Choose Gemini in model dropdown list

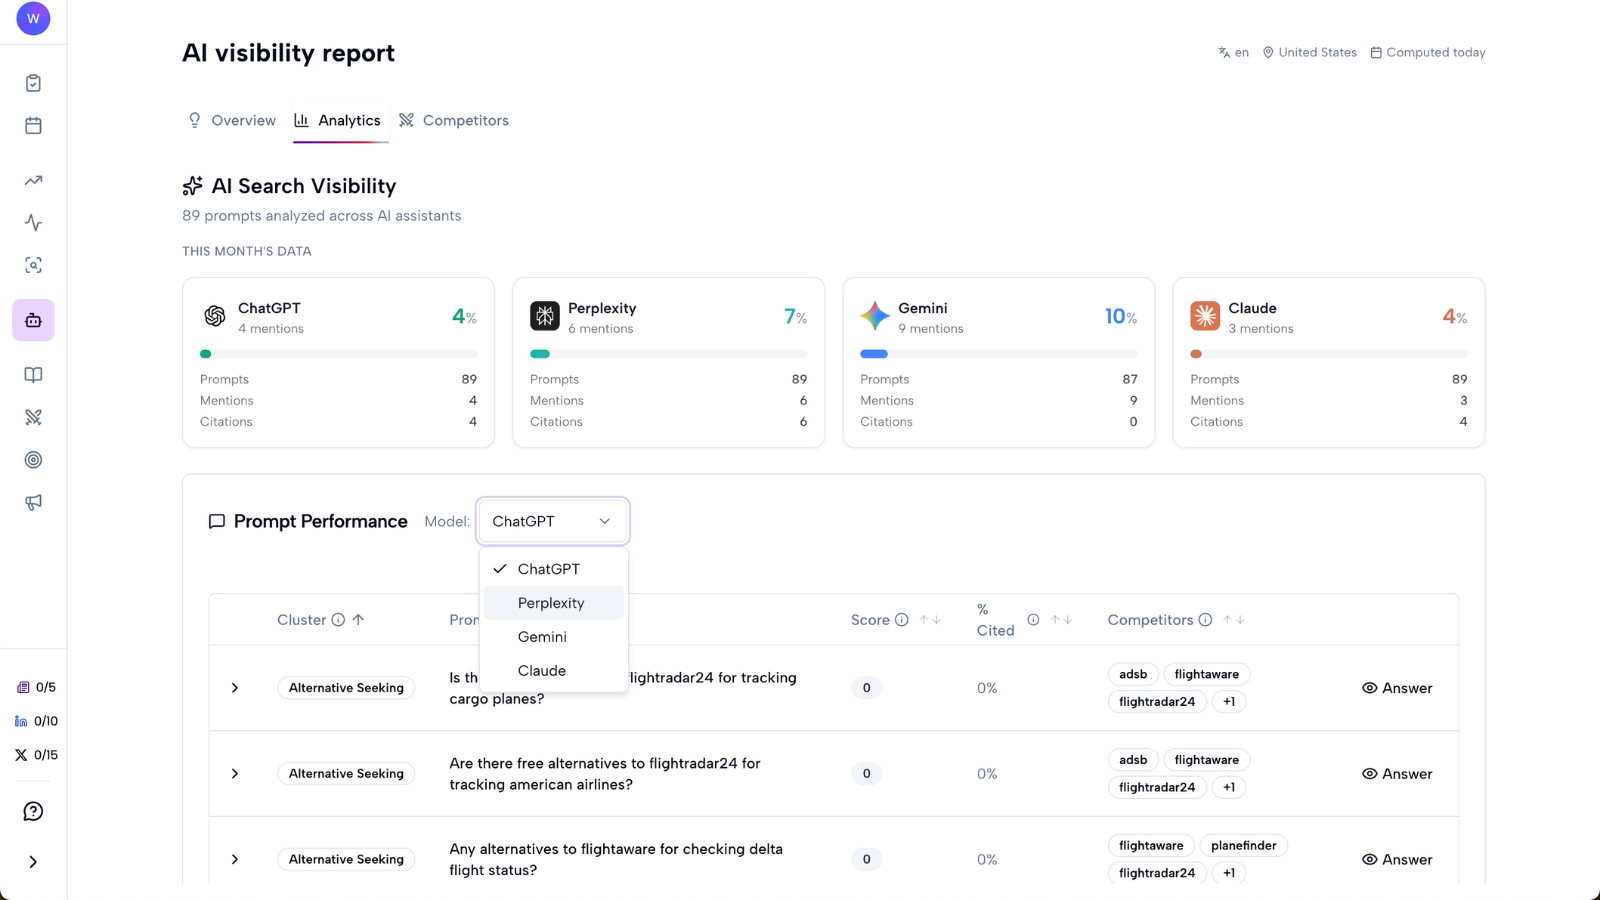coord(554,637)
